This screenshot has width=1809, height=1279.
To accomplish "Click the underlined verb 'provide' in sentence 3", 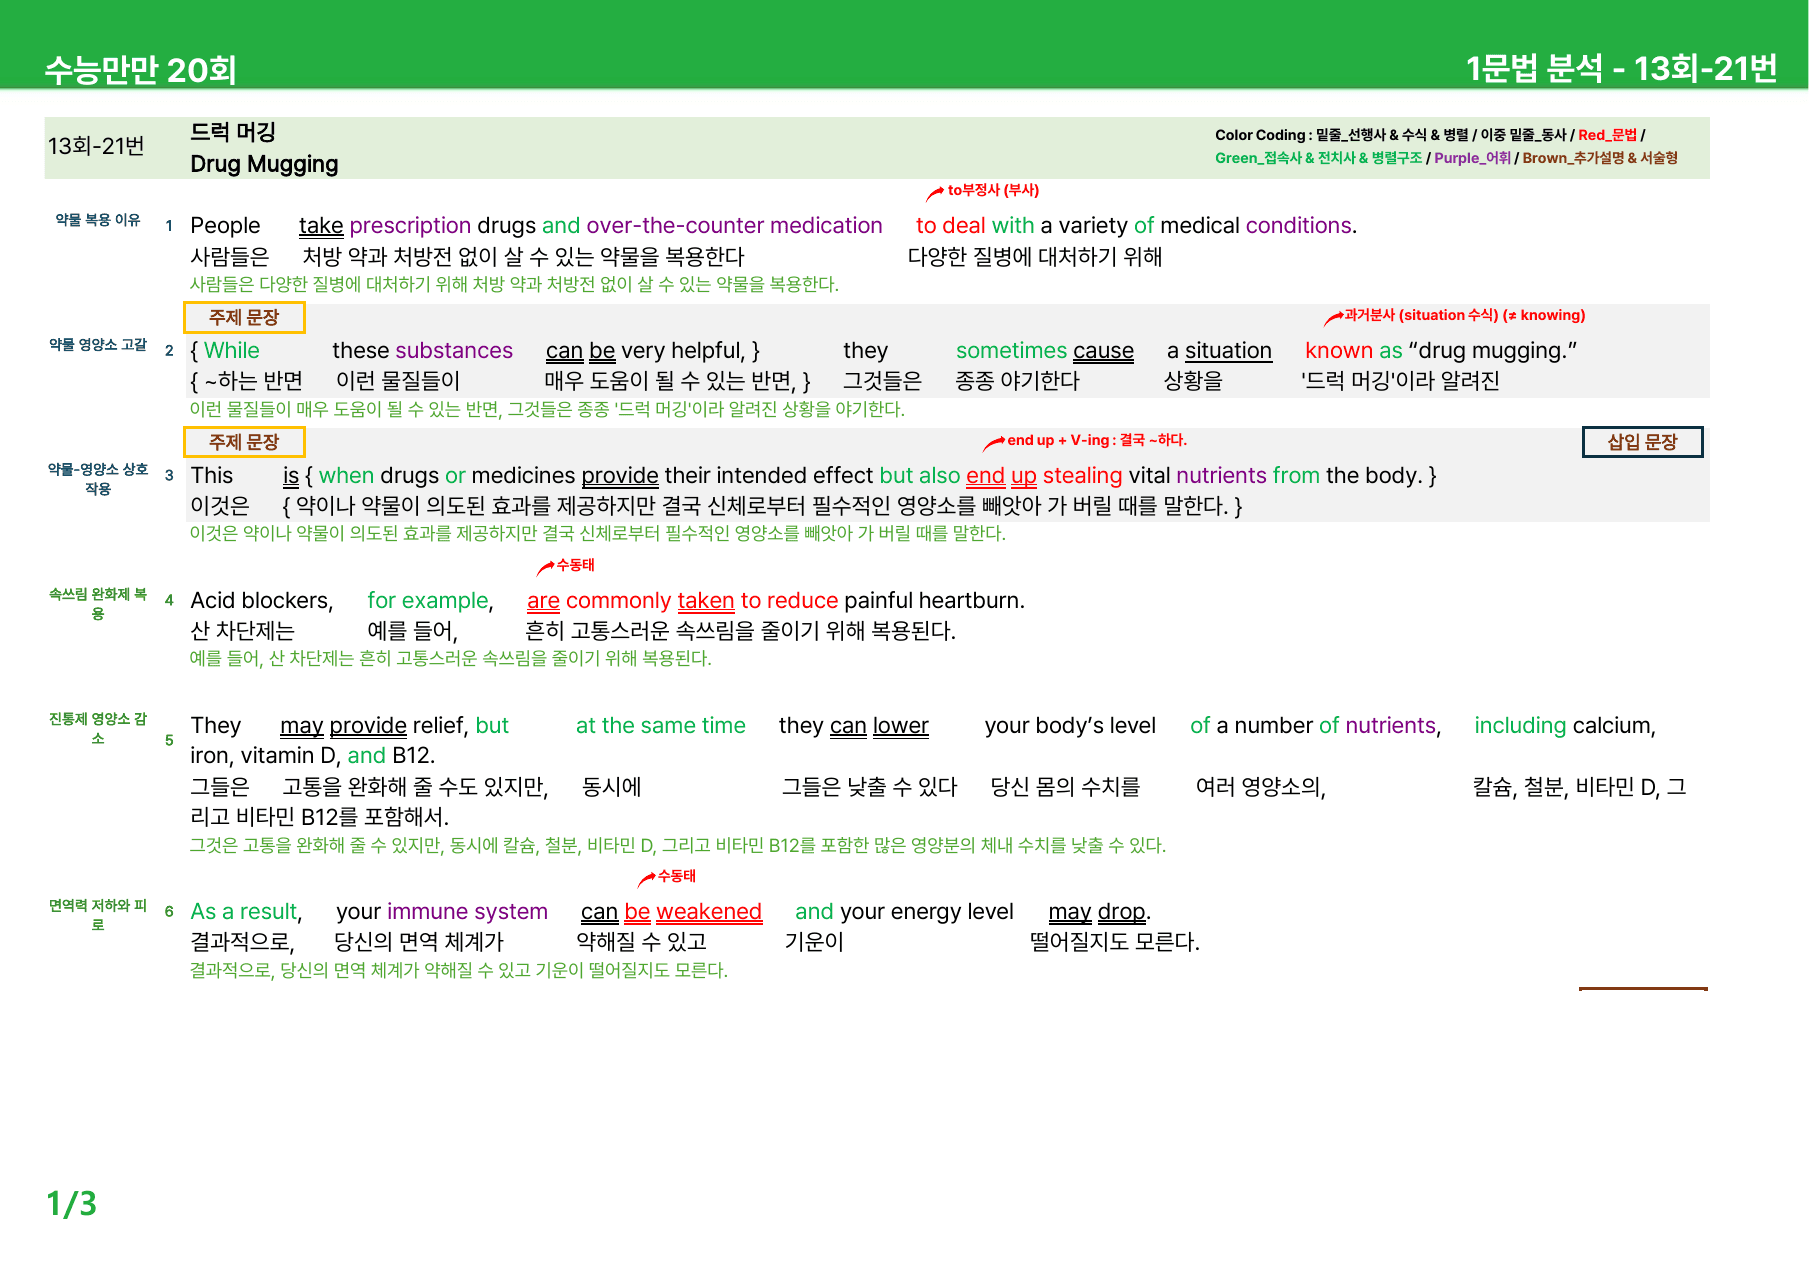I will [620, 476].
